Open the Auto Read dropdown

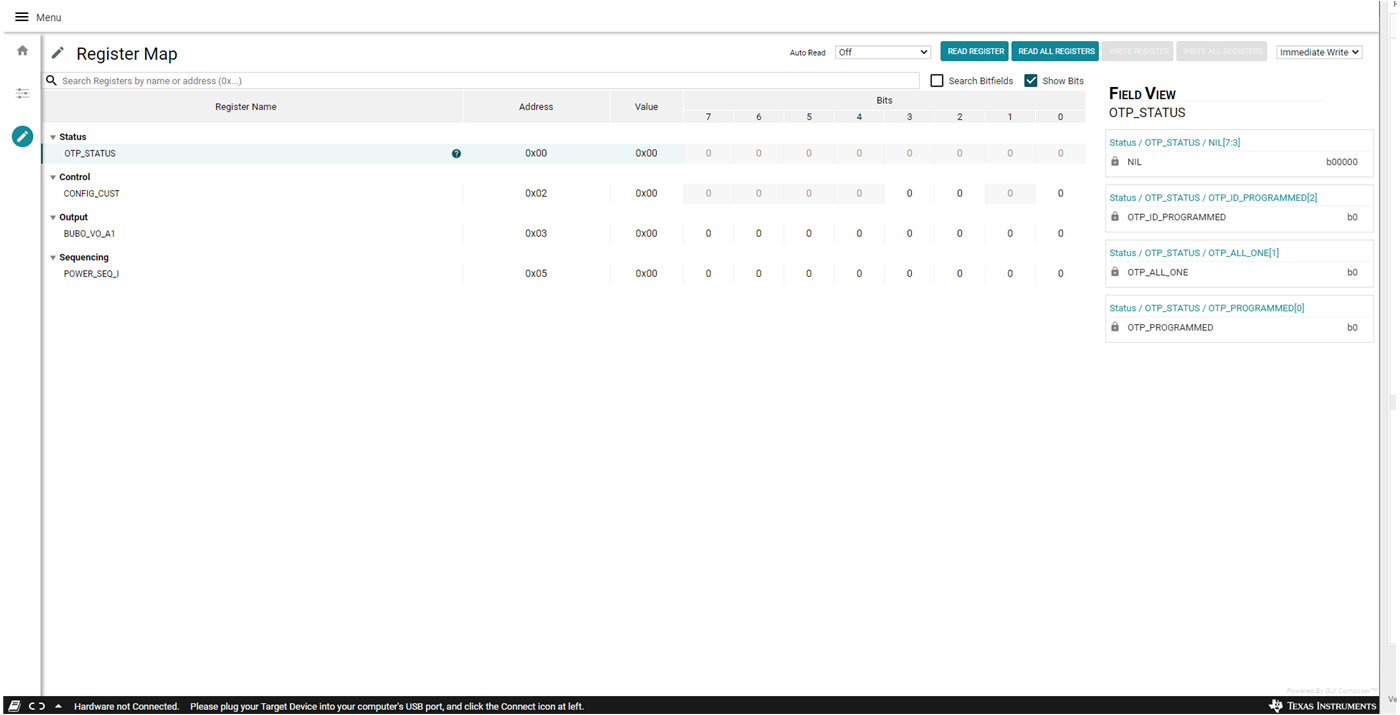point(882,51)
